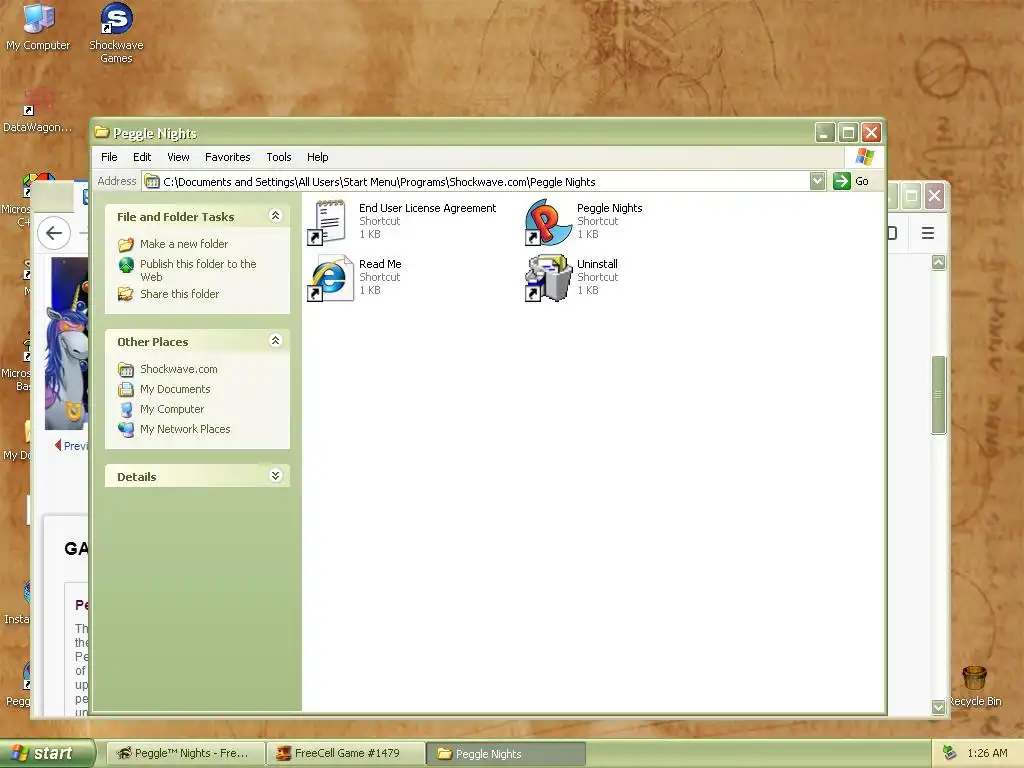
Task: Open the Favorites menu
Action: click(x=227, y=157)
